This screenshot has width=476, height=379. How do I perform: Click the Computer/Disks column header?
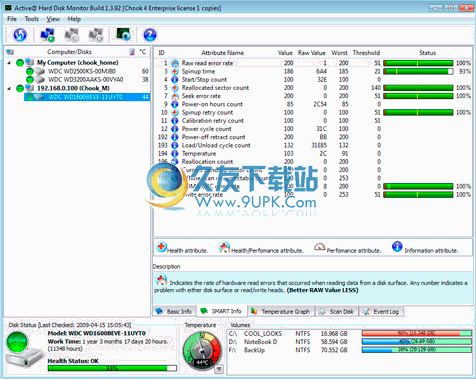tap(69, 52)
